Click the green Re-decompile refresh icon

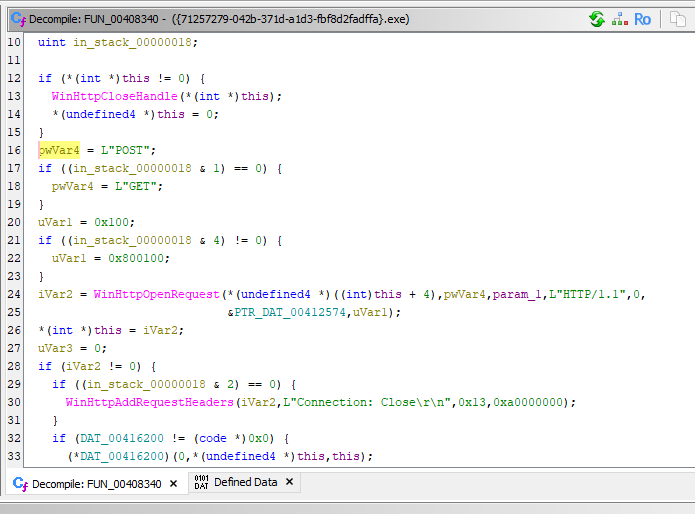click(x=596, y=19)
